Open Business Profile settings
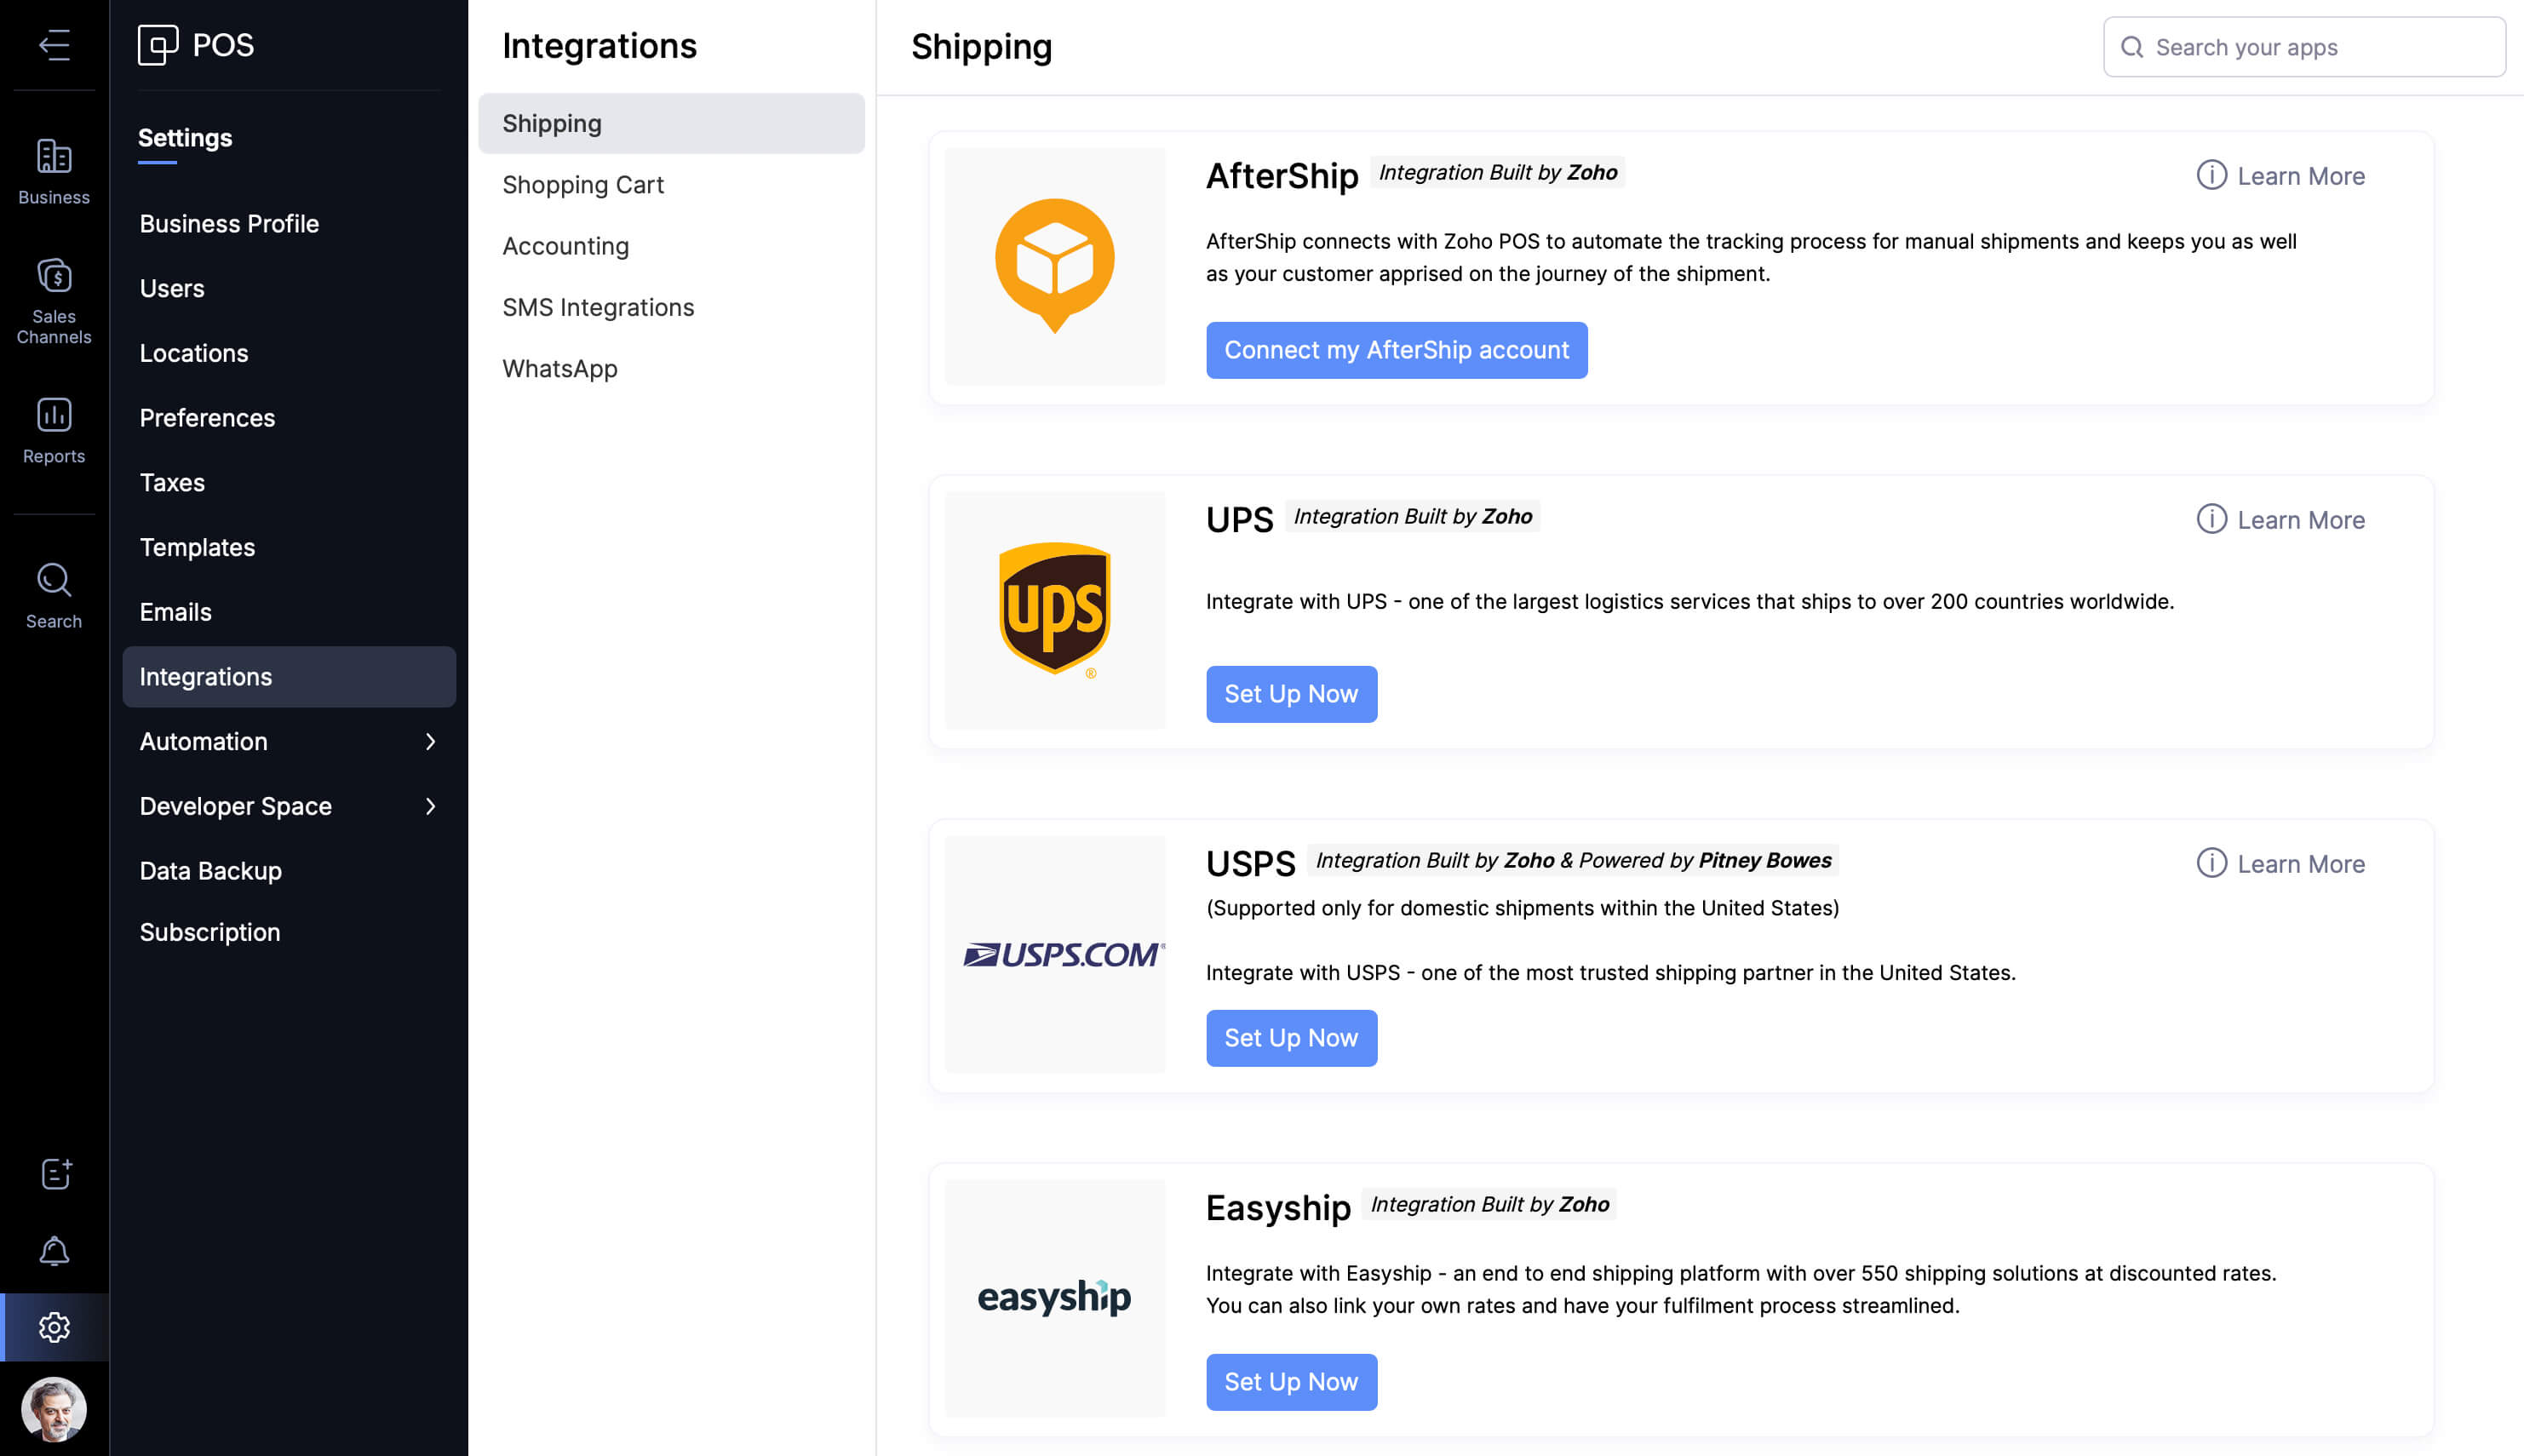Image resolution: width=2524 pixels, height=1456 pixels. 229,224
